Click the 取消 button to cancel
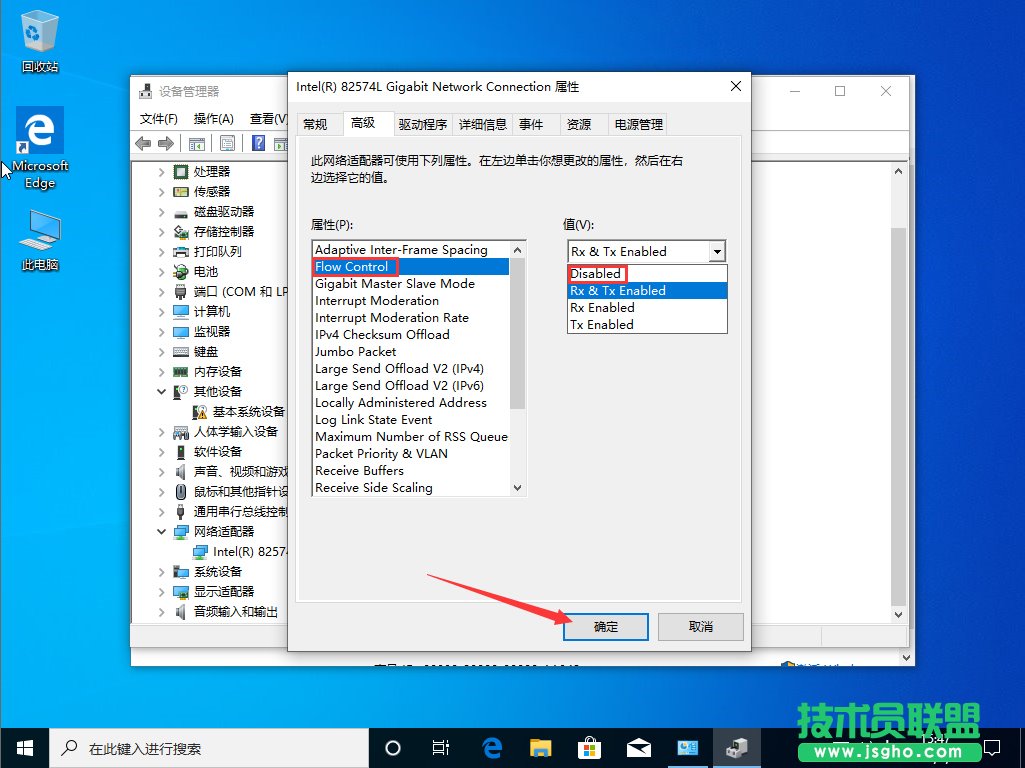Viewport: 1025px width, 768px height. click(700, 627)
